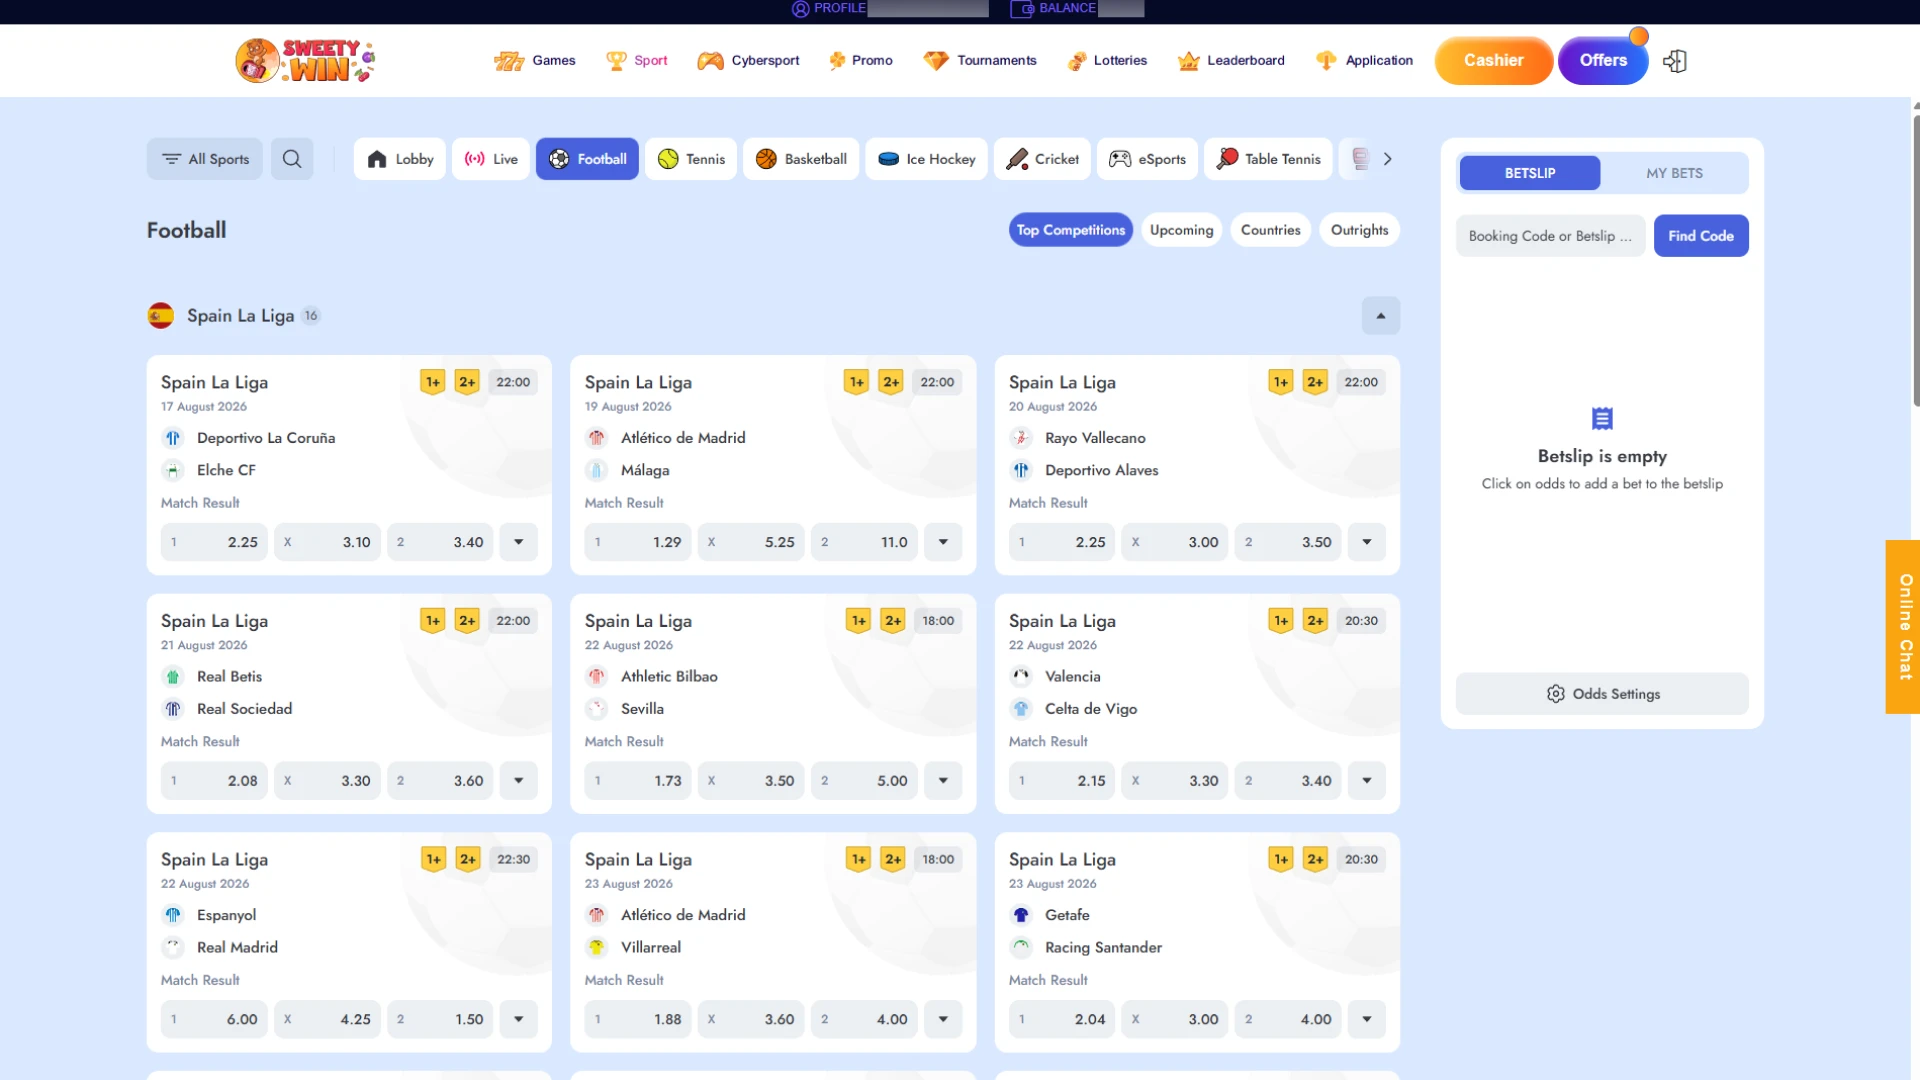
Task: Click 1+ badge on Deportivo La Coruña card
Action: 433,382
